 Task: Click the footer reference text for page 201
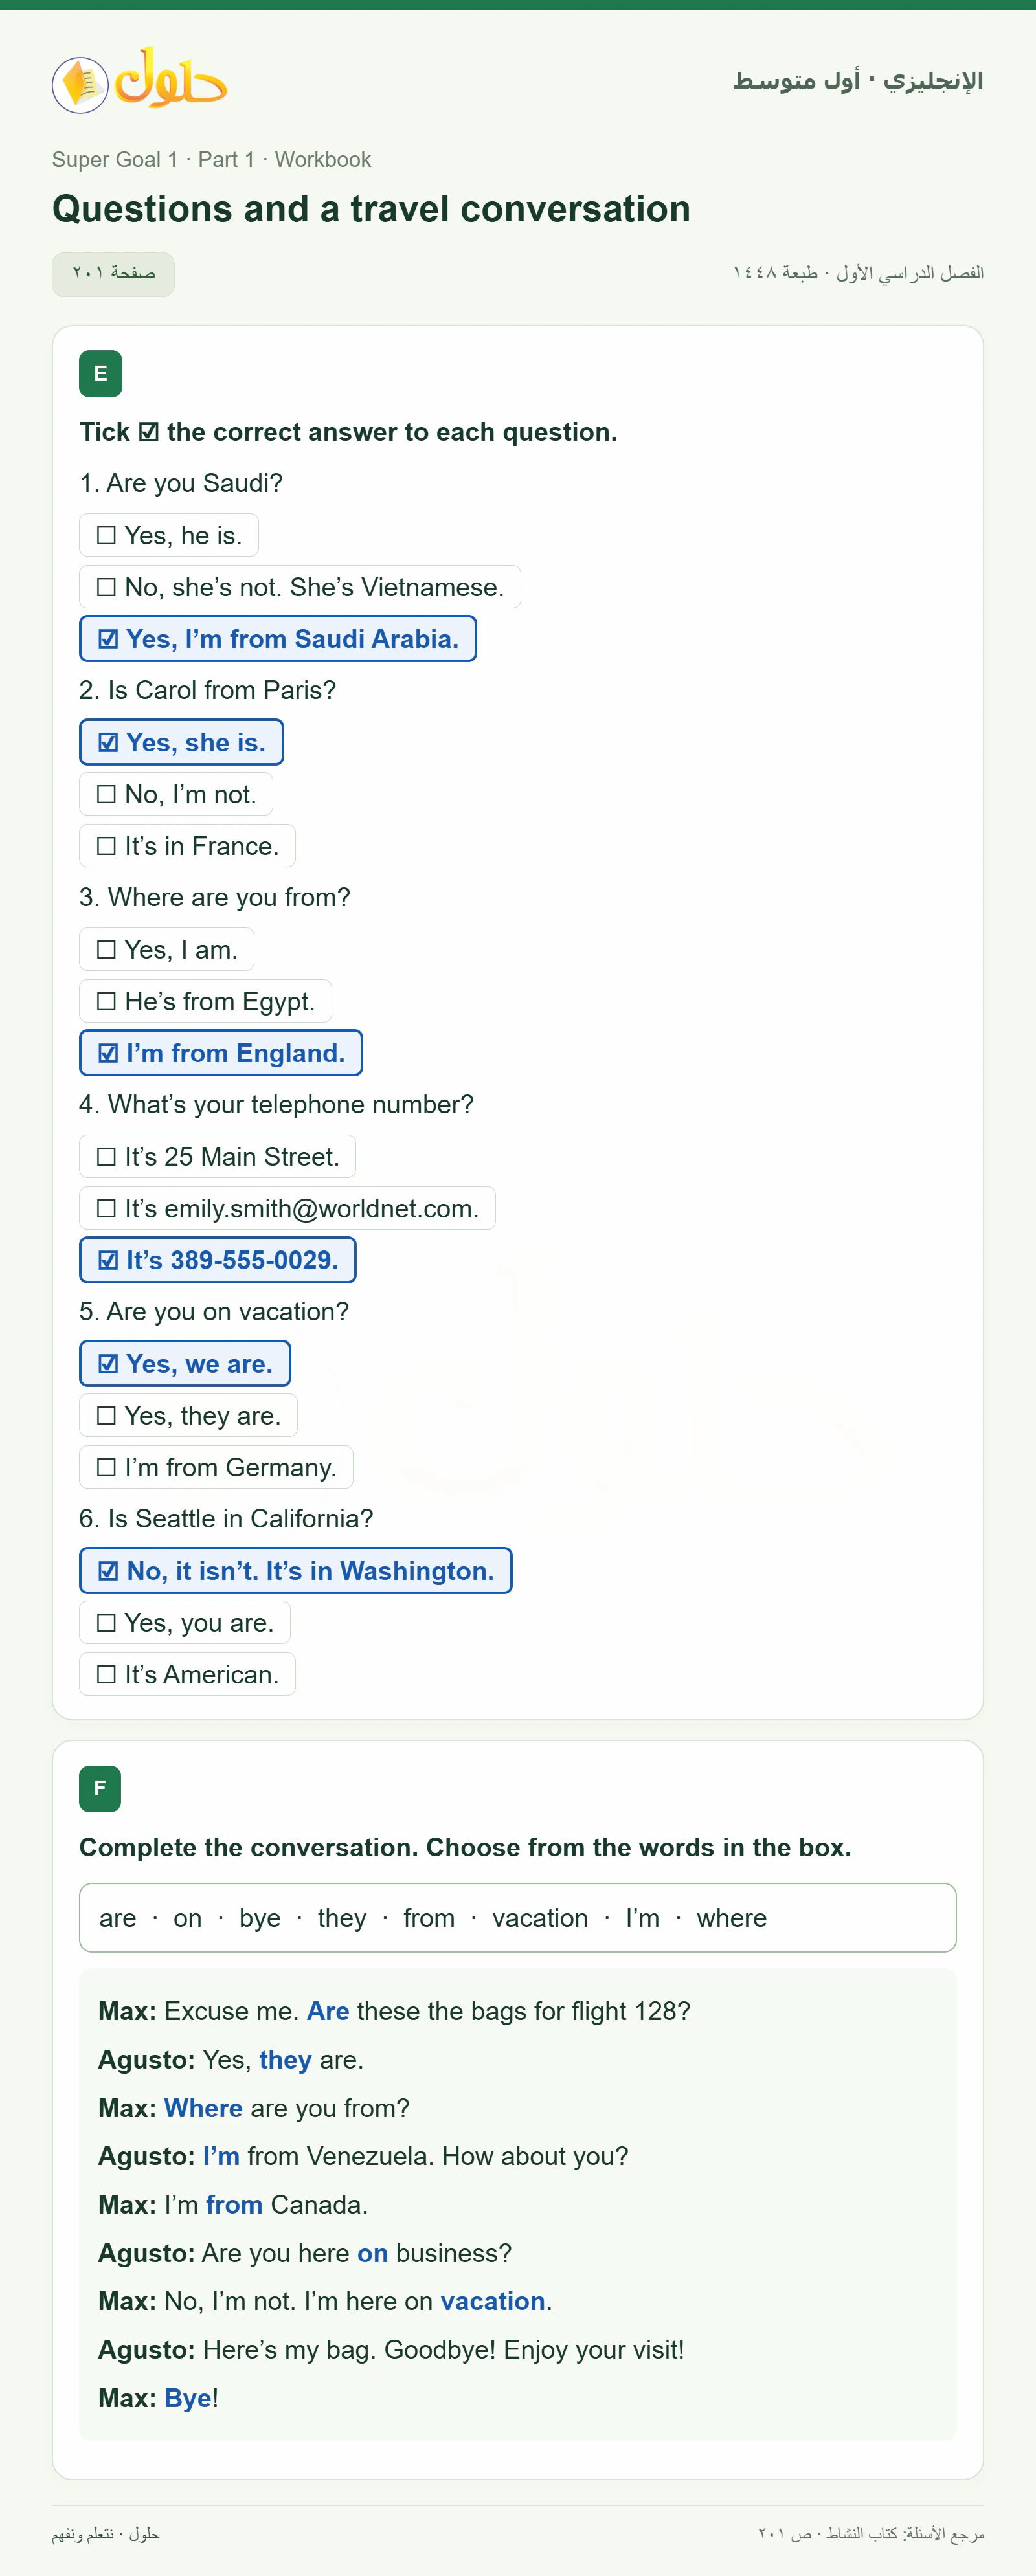coord(871,2534)
